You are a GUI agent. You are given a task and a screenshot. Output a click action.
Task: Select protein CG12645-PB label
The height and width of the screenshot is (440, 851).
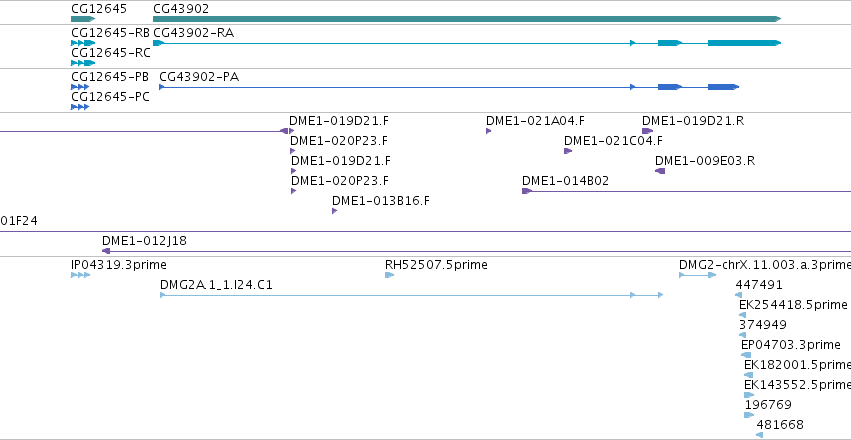pyautogui.click(x=110, y=77)
